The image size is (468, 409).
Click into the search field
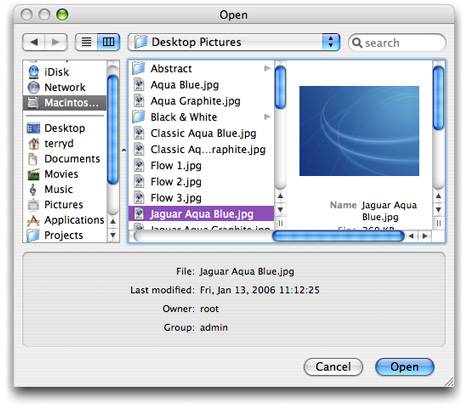point(397,43)
